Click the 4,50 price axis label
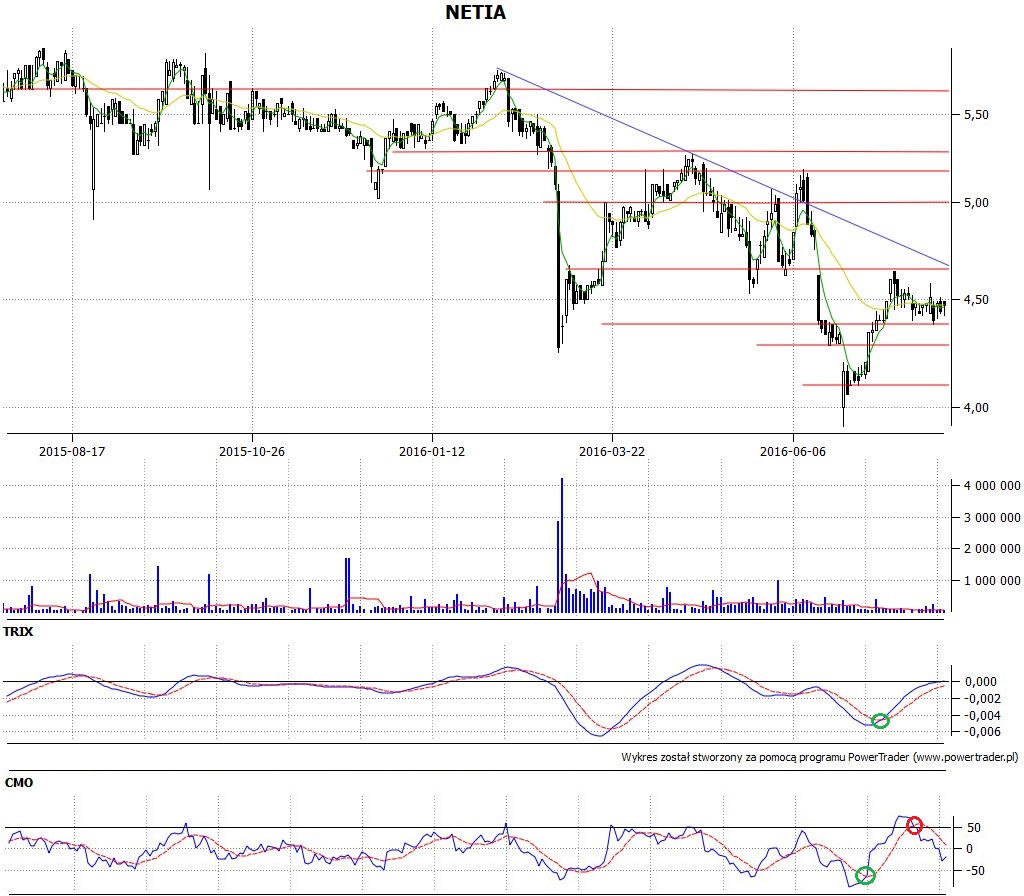The height and width of the screenshot is (896, 1024). 976,300
